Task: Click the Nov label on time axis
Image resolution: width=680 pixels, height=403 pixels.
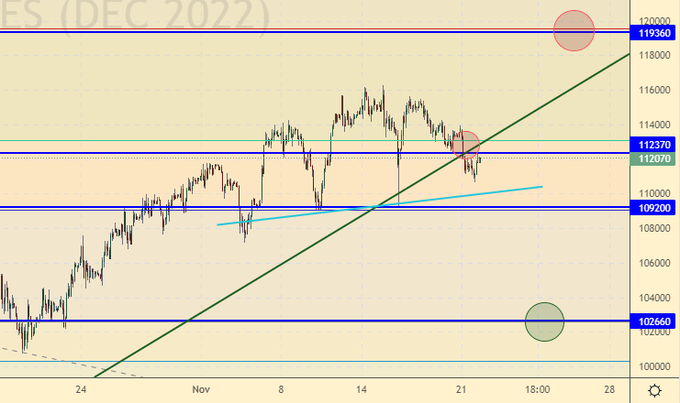Action: (x=201, y=388)
